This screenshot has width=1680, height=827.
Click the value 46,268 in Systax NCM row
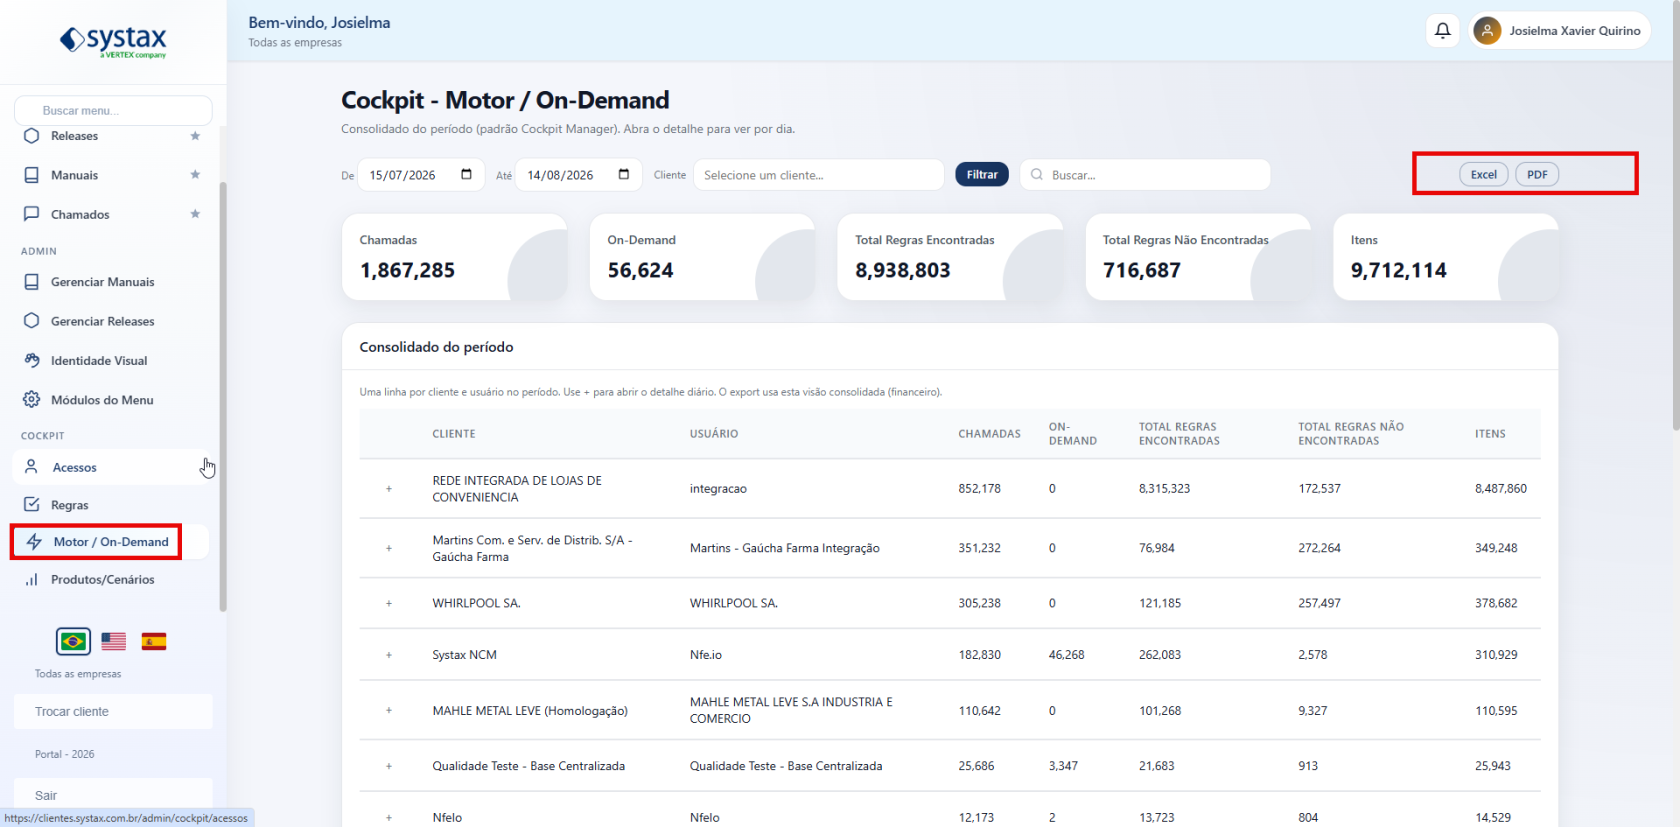point(1068,655)
